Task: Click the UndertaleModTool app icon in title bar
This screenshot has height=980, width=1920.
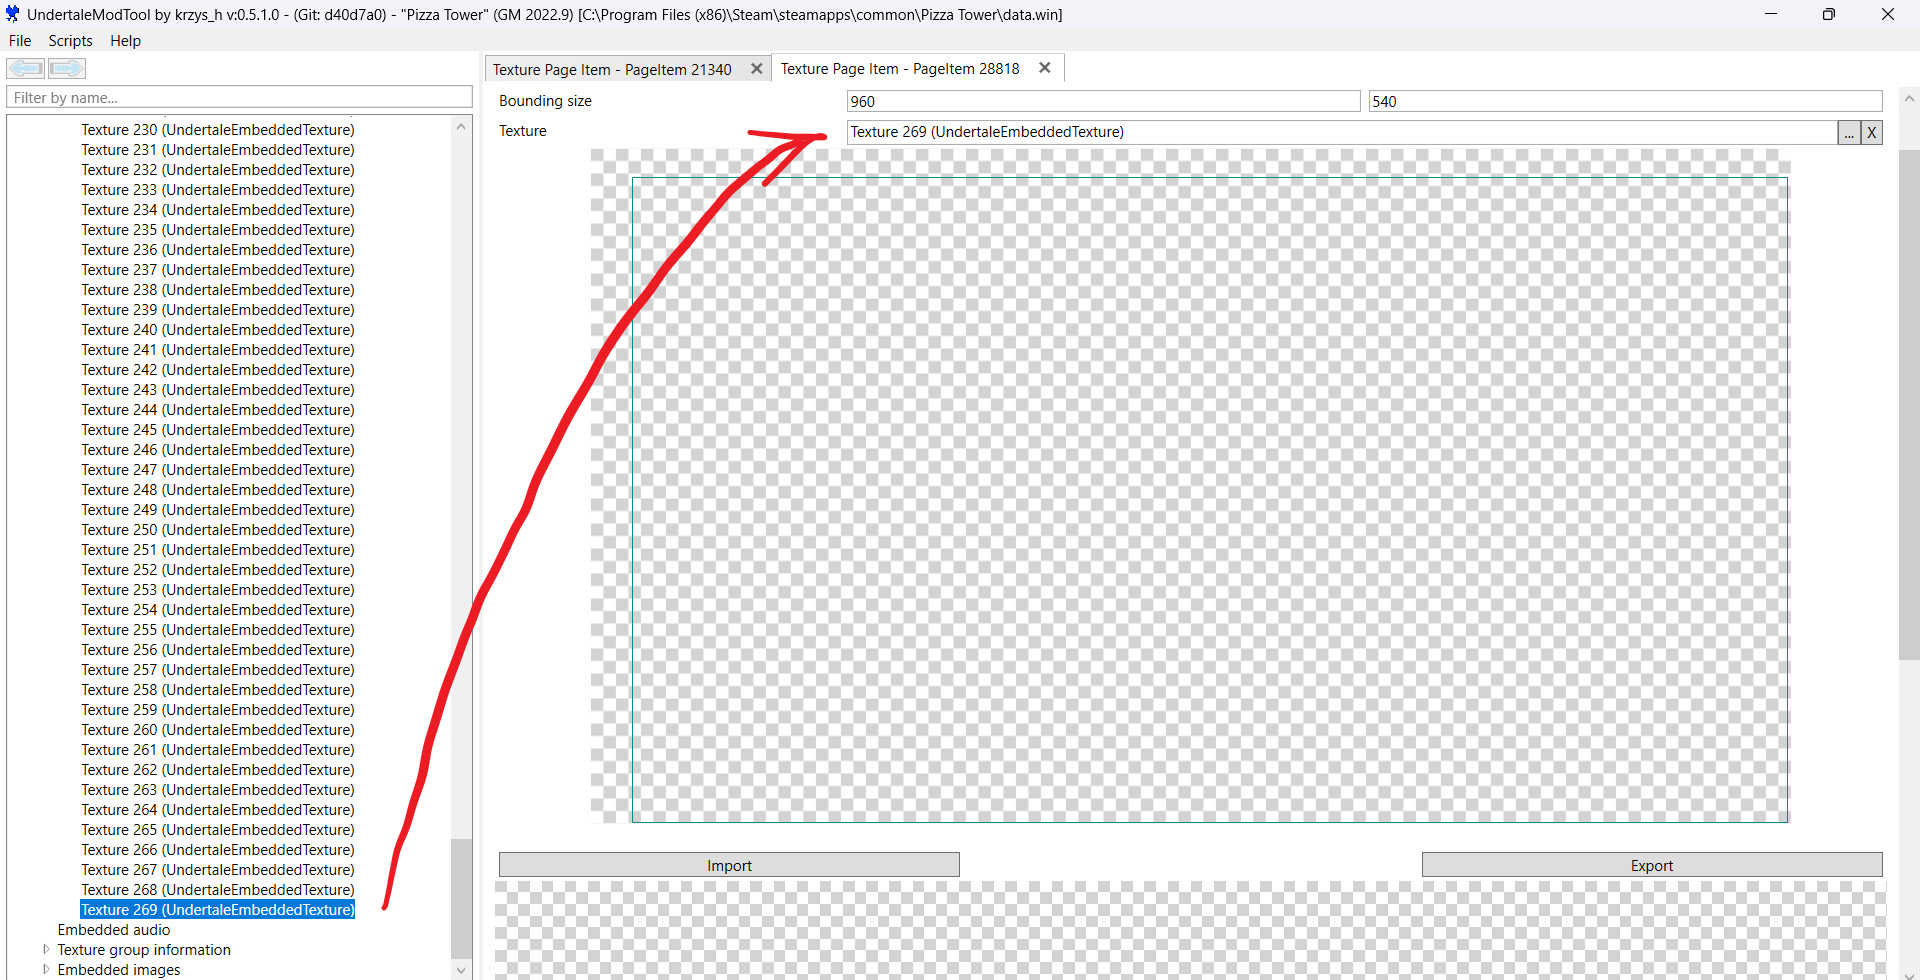Action: pos(12,14)
